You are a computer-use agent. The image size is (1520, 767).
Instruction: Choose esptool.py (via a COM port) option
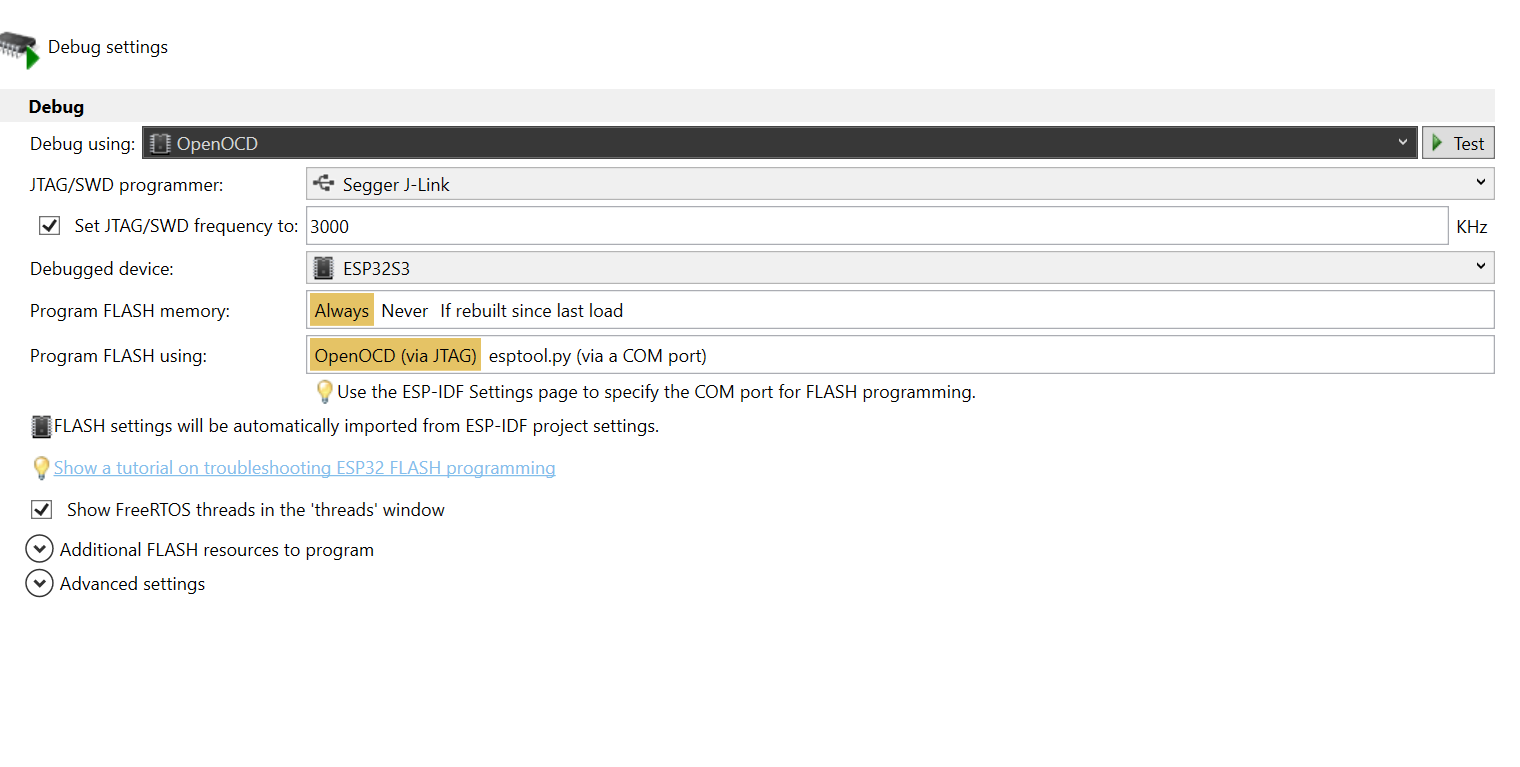tap(597, 355)
